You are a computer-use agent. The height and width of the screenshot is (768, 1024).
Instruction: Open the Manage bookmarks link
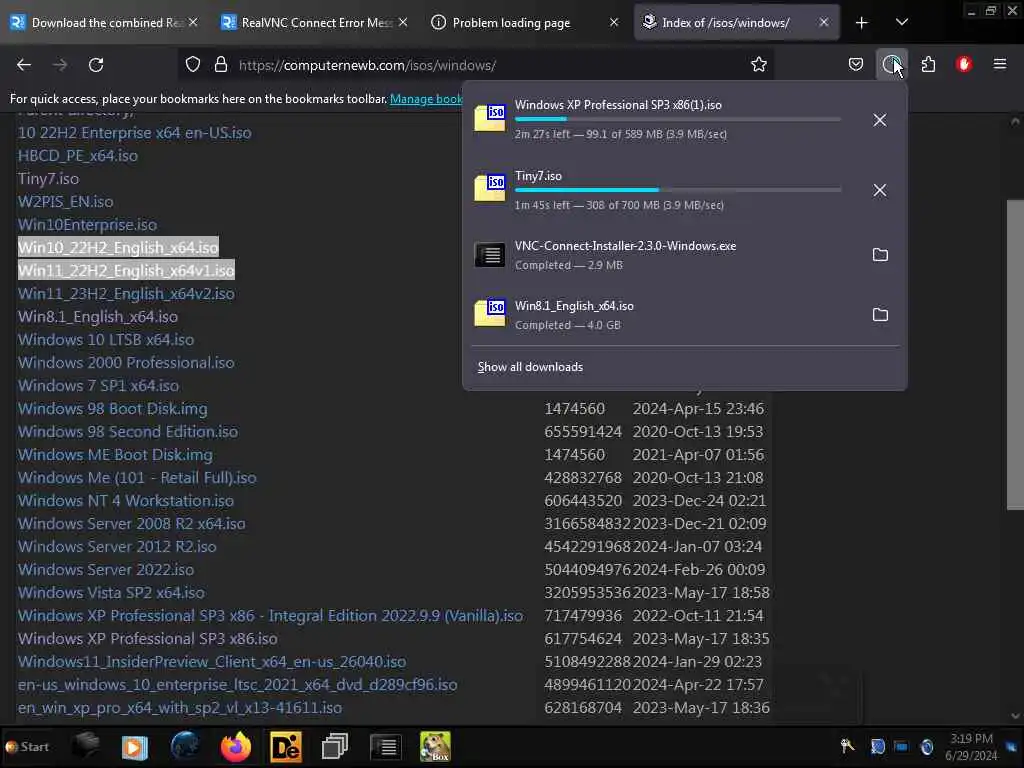point(426,99)
